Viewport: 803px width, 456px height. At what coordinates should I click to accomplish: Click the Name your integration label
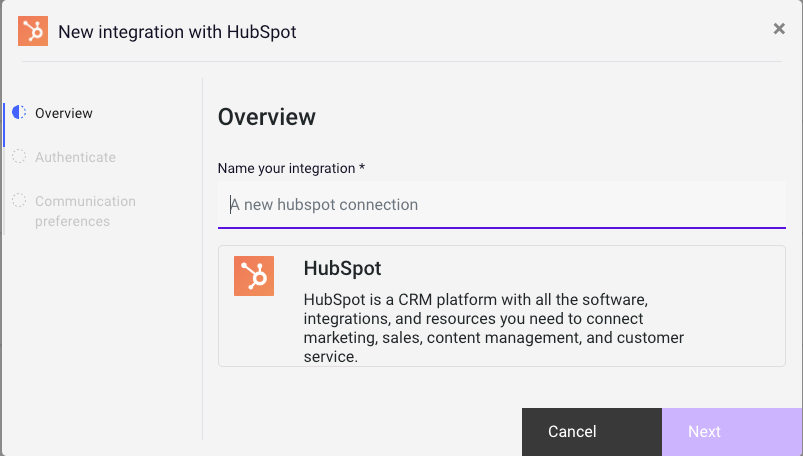[x=291, y=168]
